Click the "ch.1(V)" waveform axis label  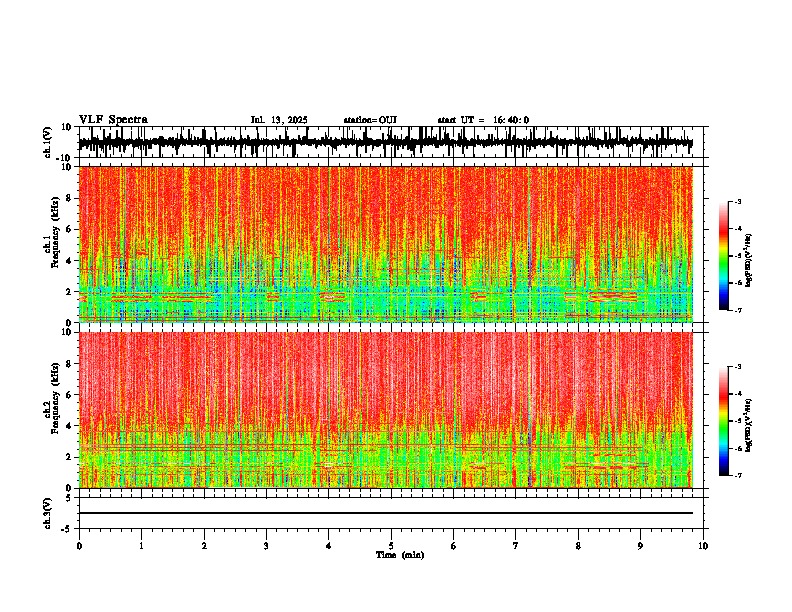pos(48,142)
